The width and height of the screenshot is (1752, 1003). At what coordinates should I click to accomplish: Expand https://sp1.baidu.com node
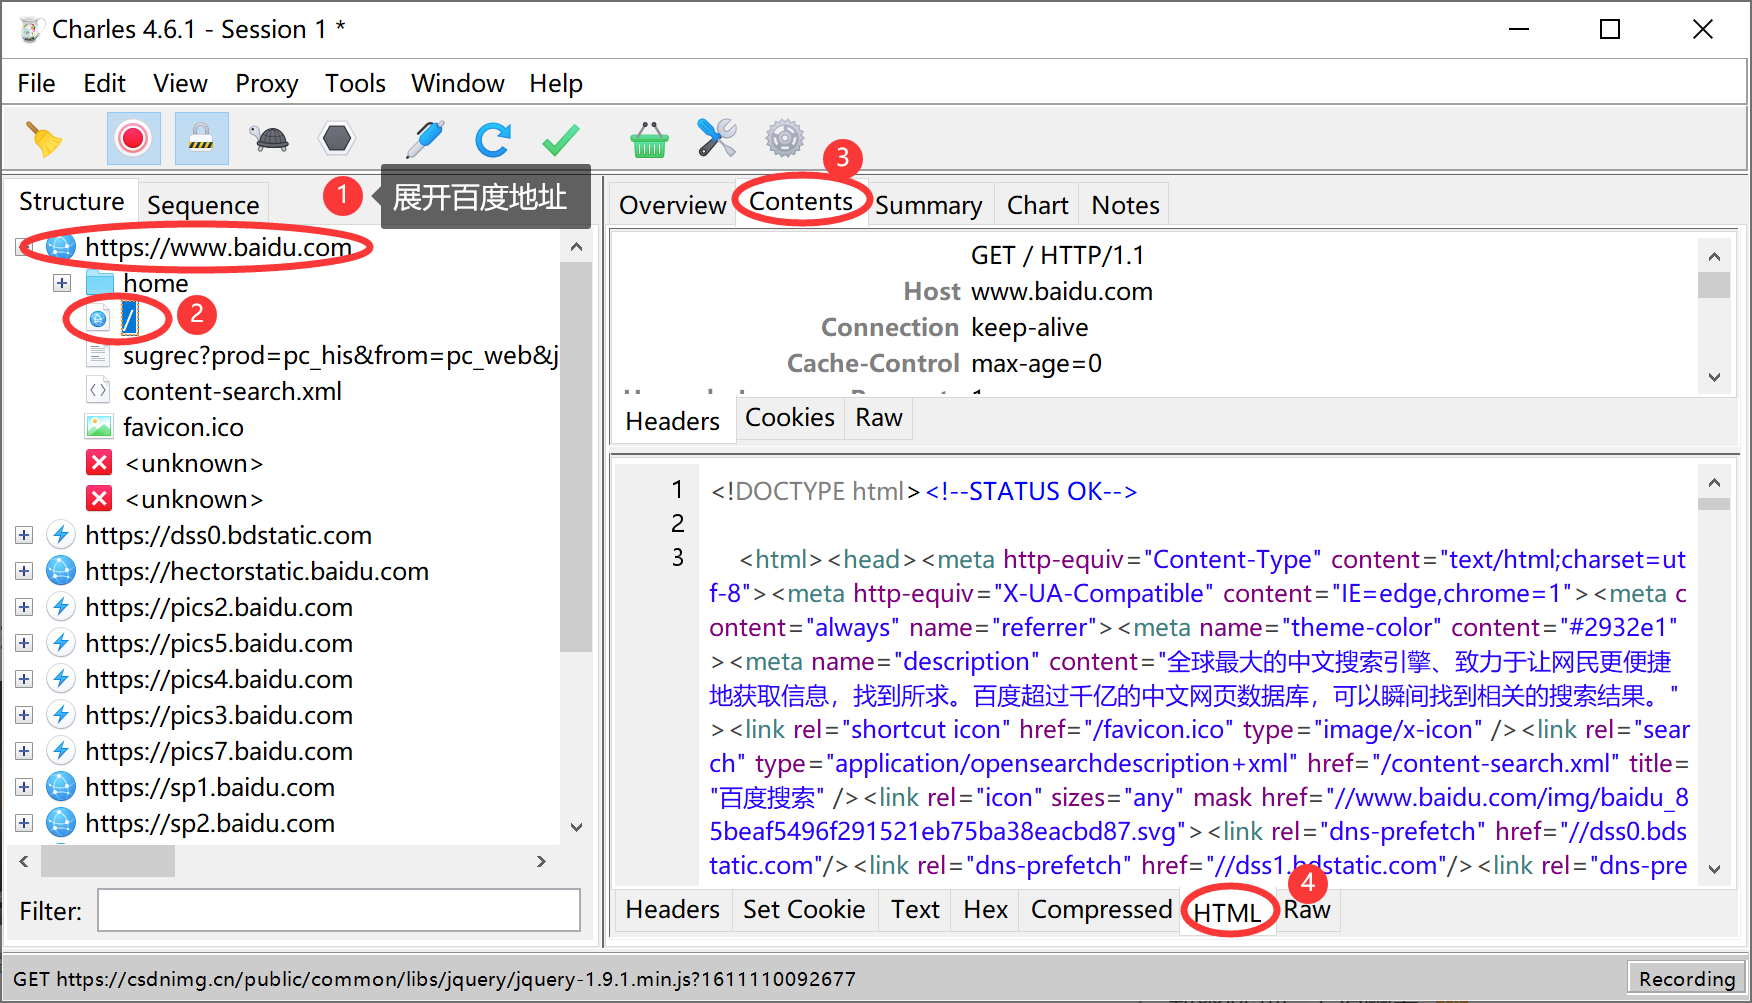24,787
